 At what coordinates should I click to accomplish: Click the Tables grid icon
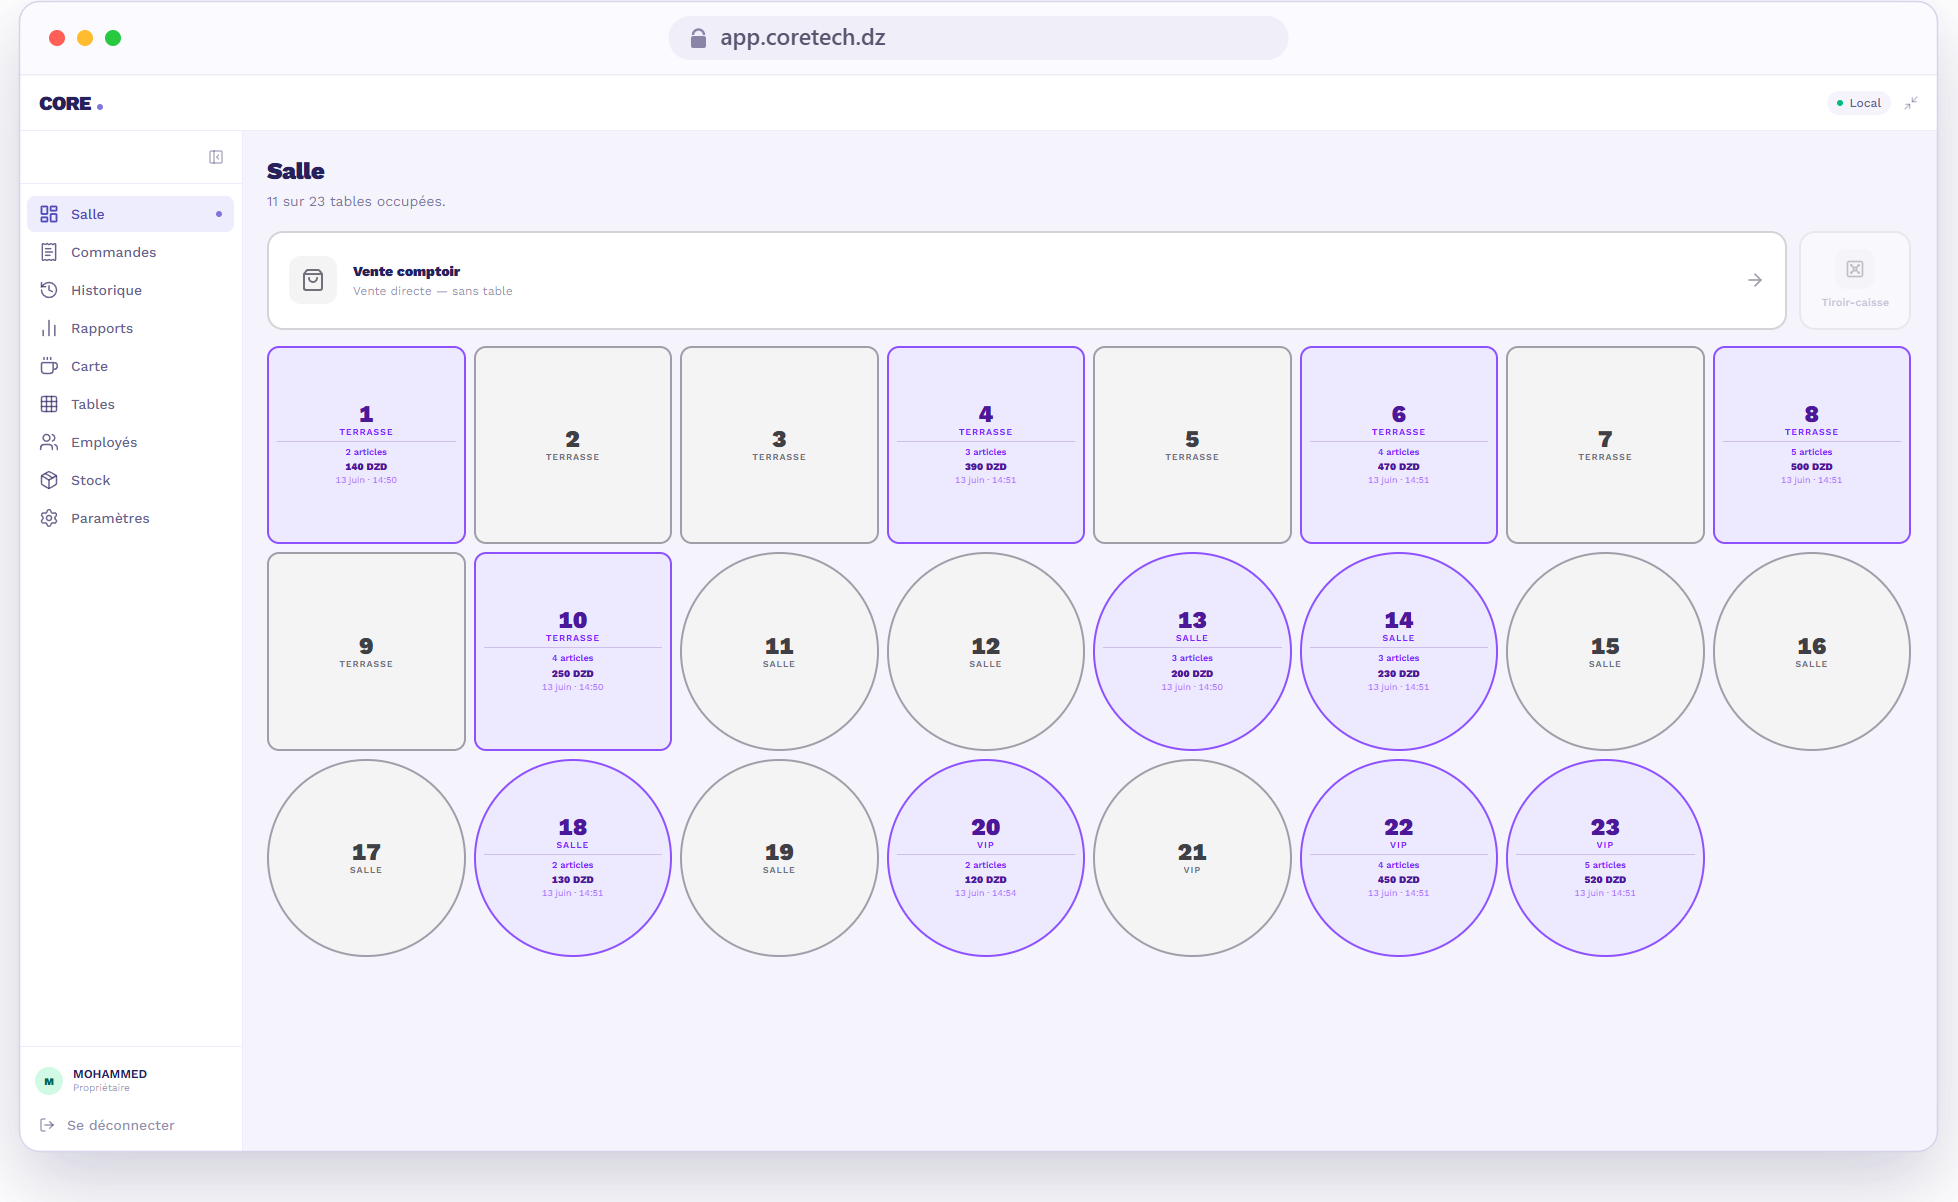tap(49, 404)
